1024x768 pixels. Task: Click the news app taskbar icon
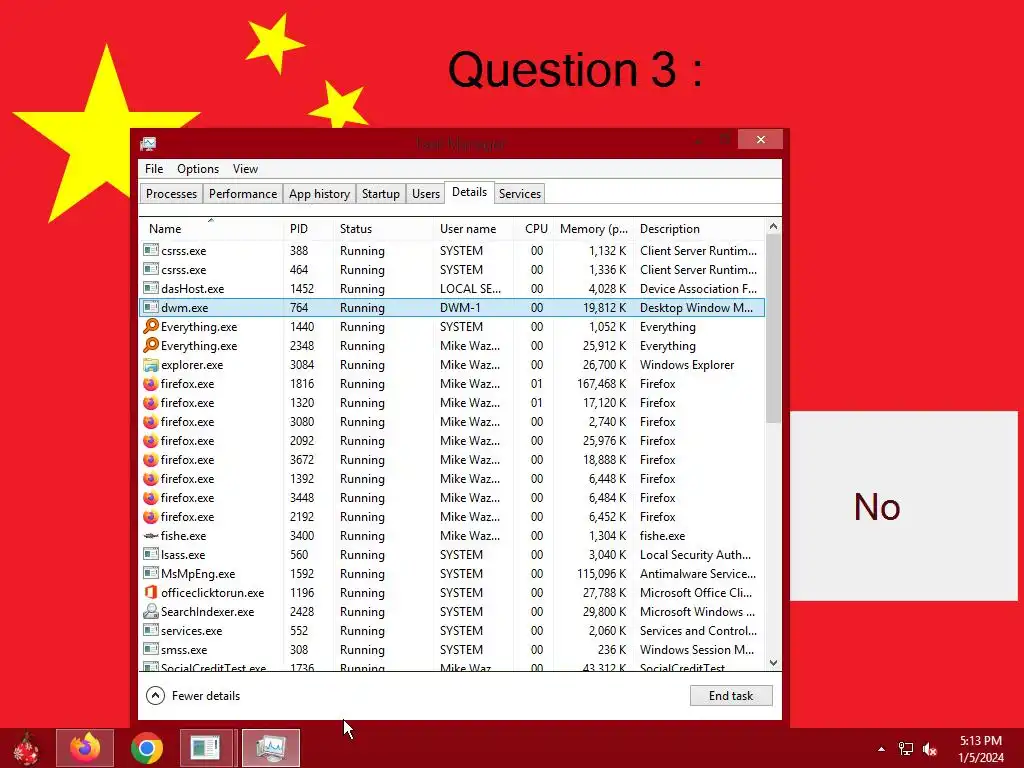pos(206,748)
